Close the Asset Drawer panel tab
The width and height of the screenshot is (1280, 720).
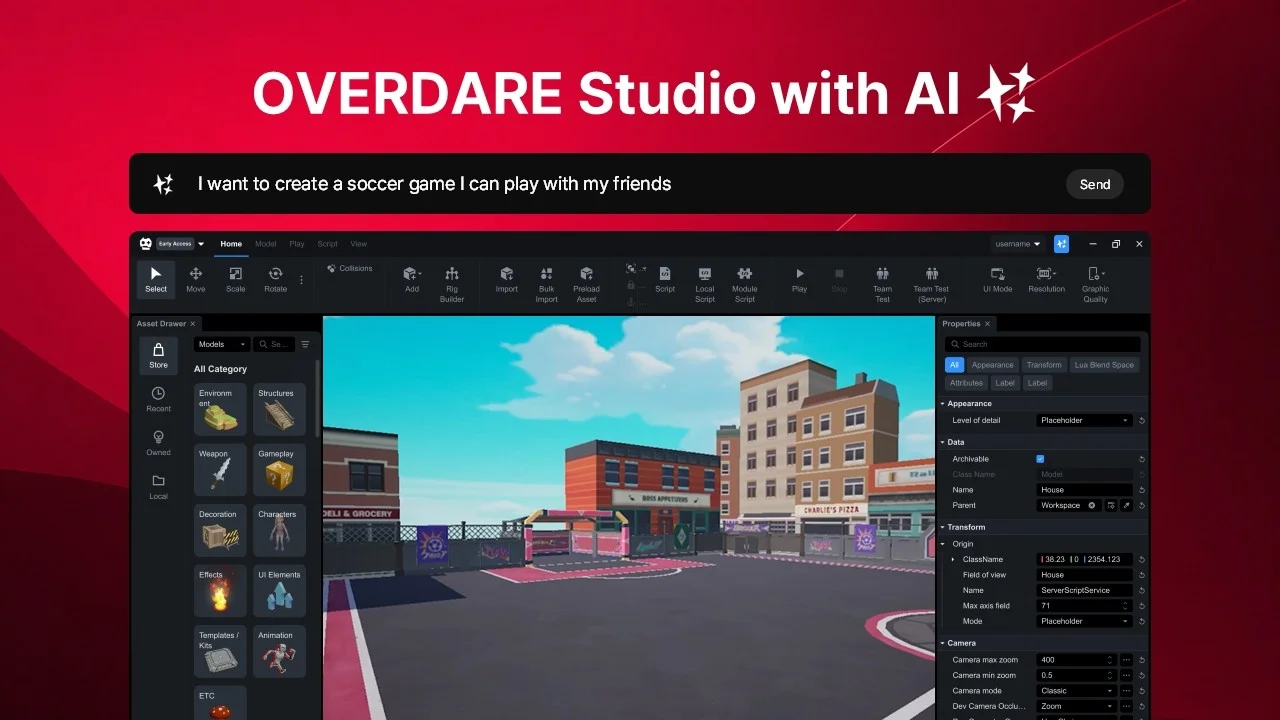click(193, 324)
